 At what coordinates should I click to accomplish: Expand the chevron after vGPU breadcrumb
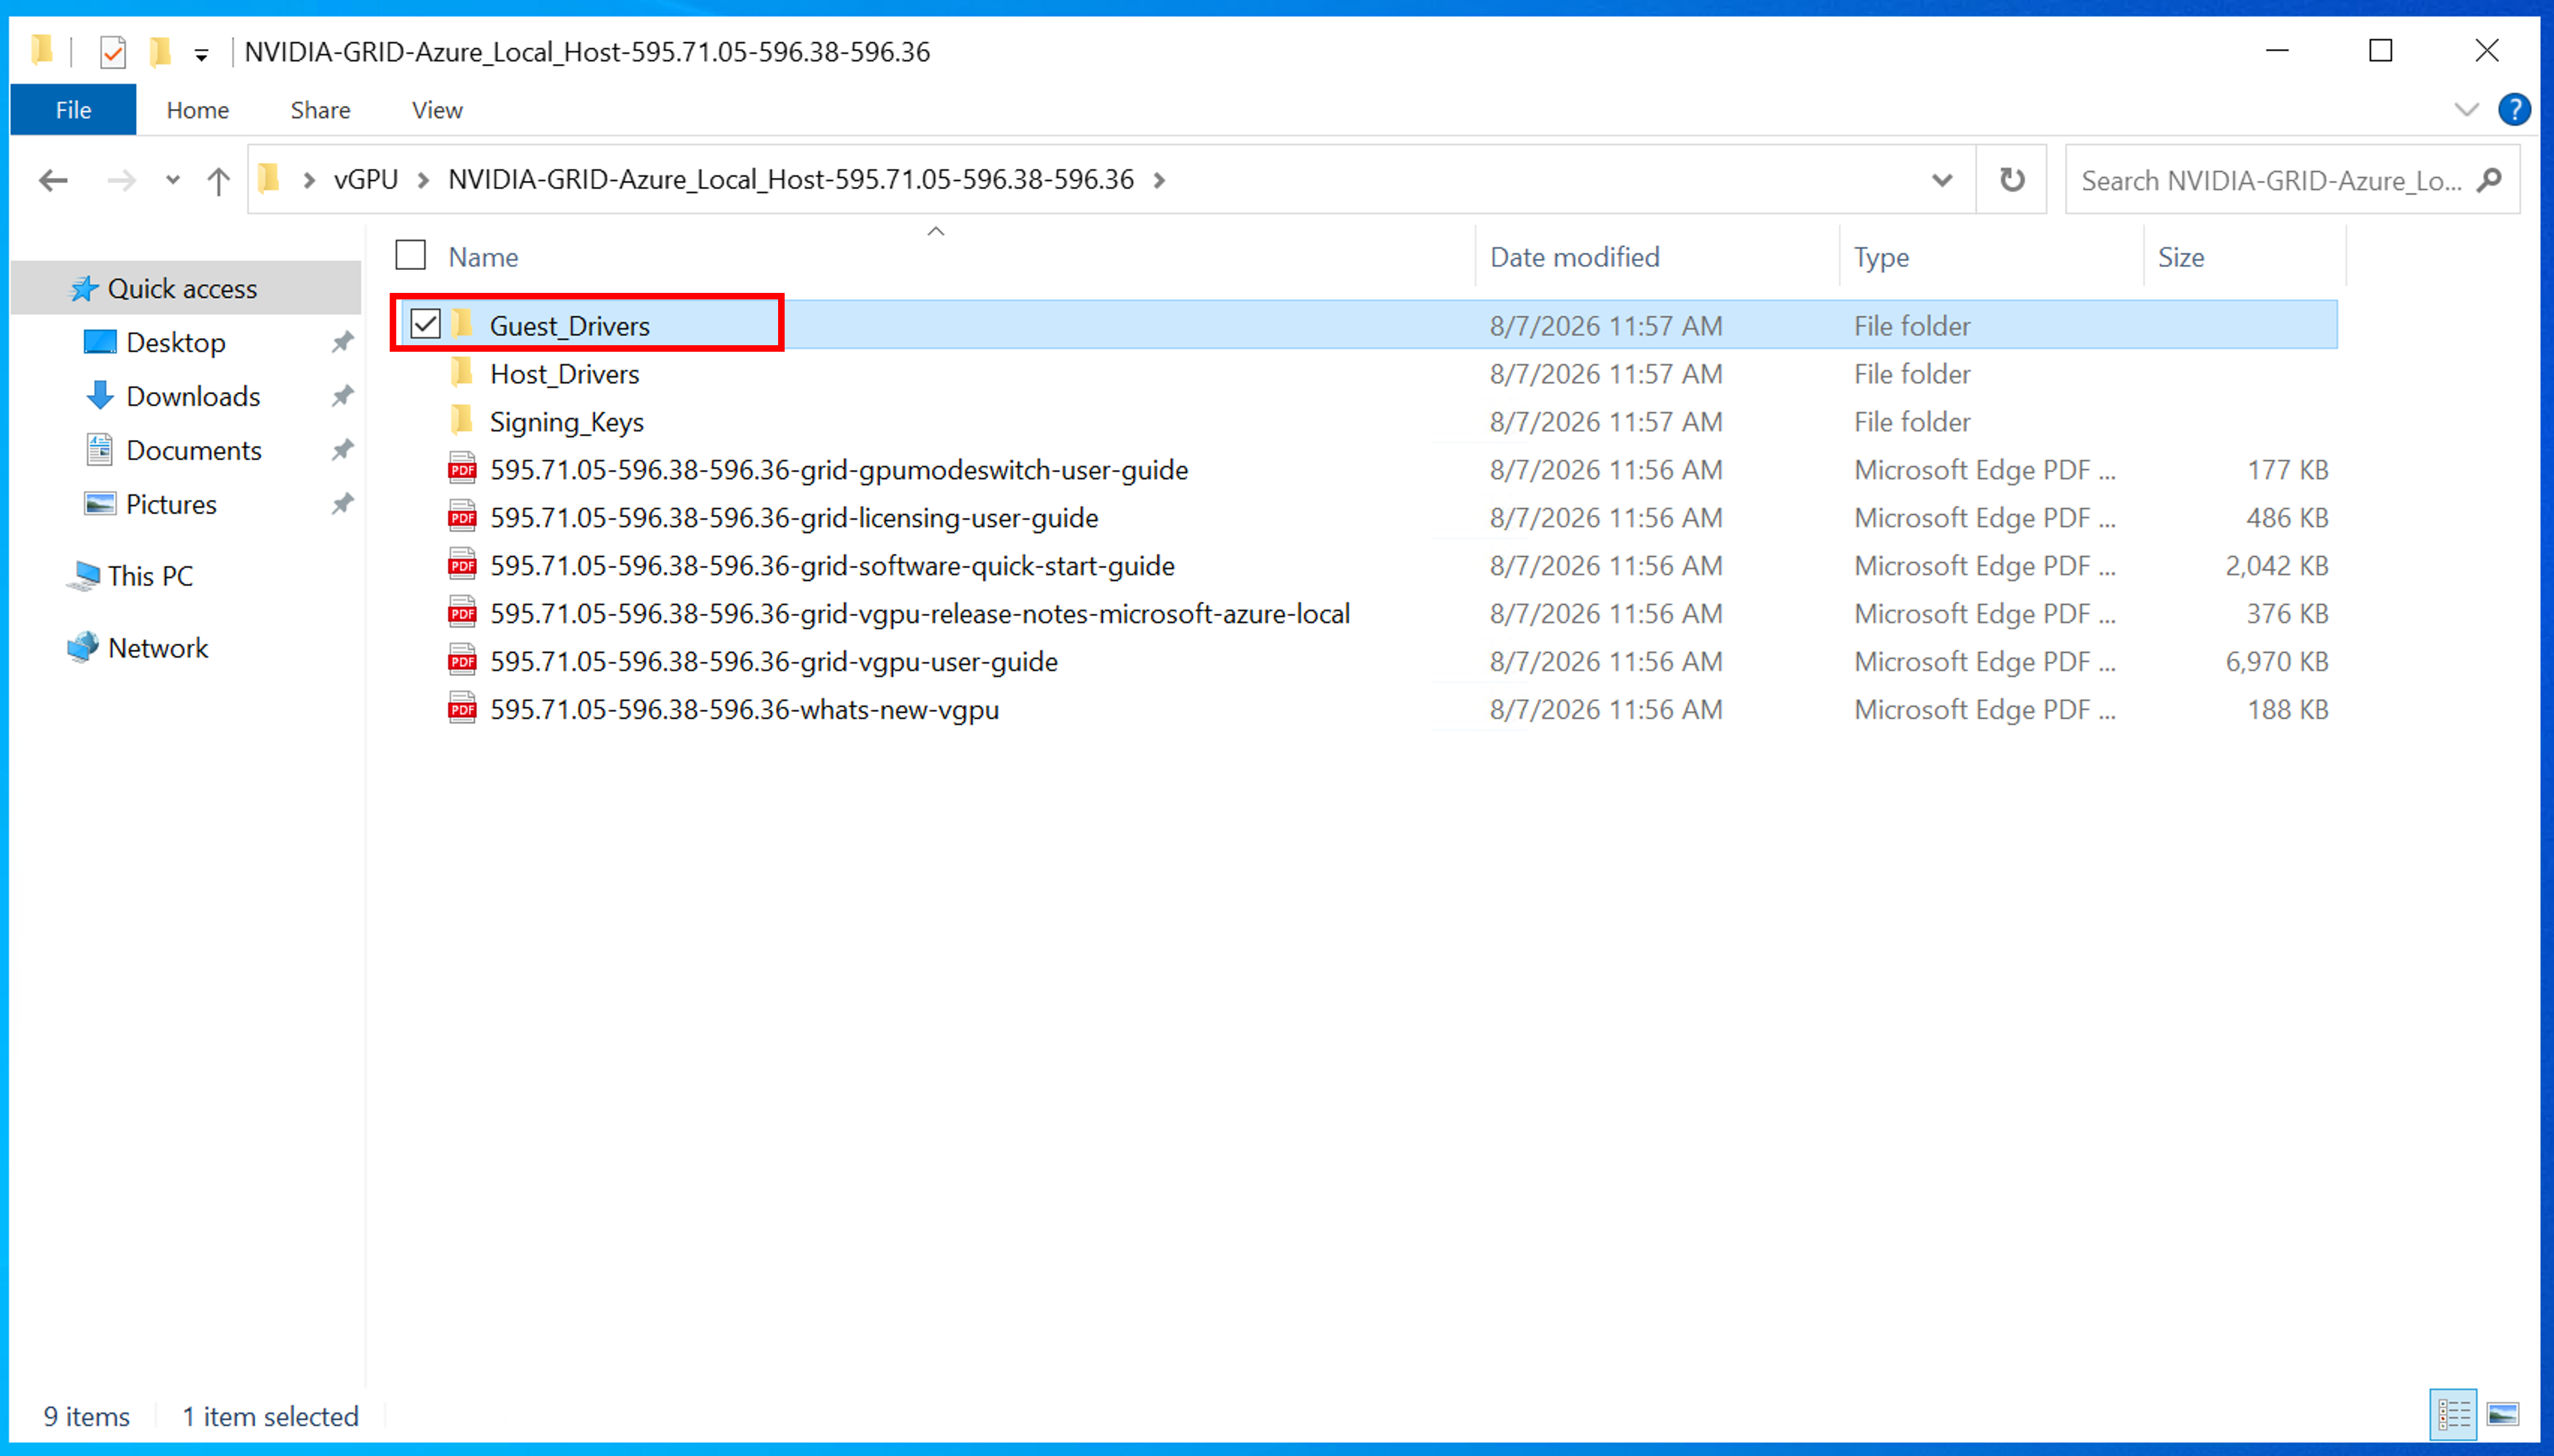click(423, 180)
